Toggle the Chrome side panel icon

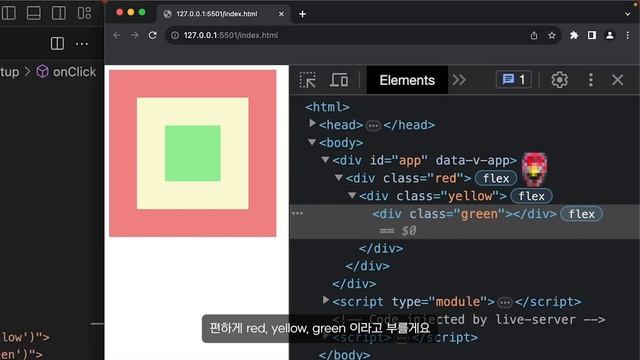pyautogui.click(x=592, y=36)
